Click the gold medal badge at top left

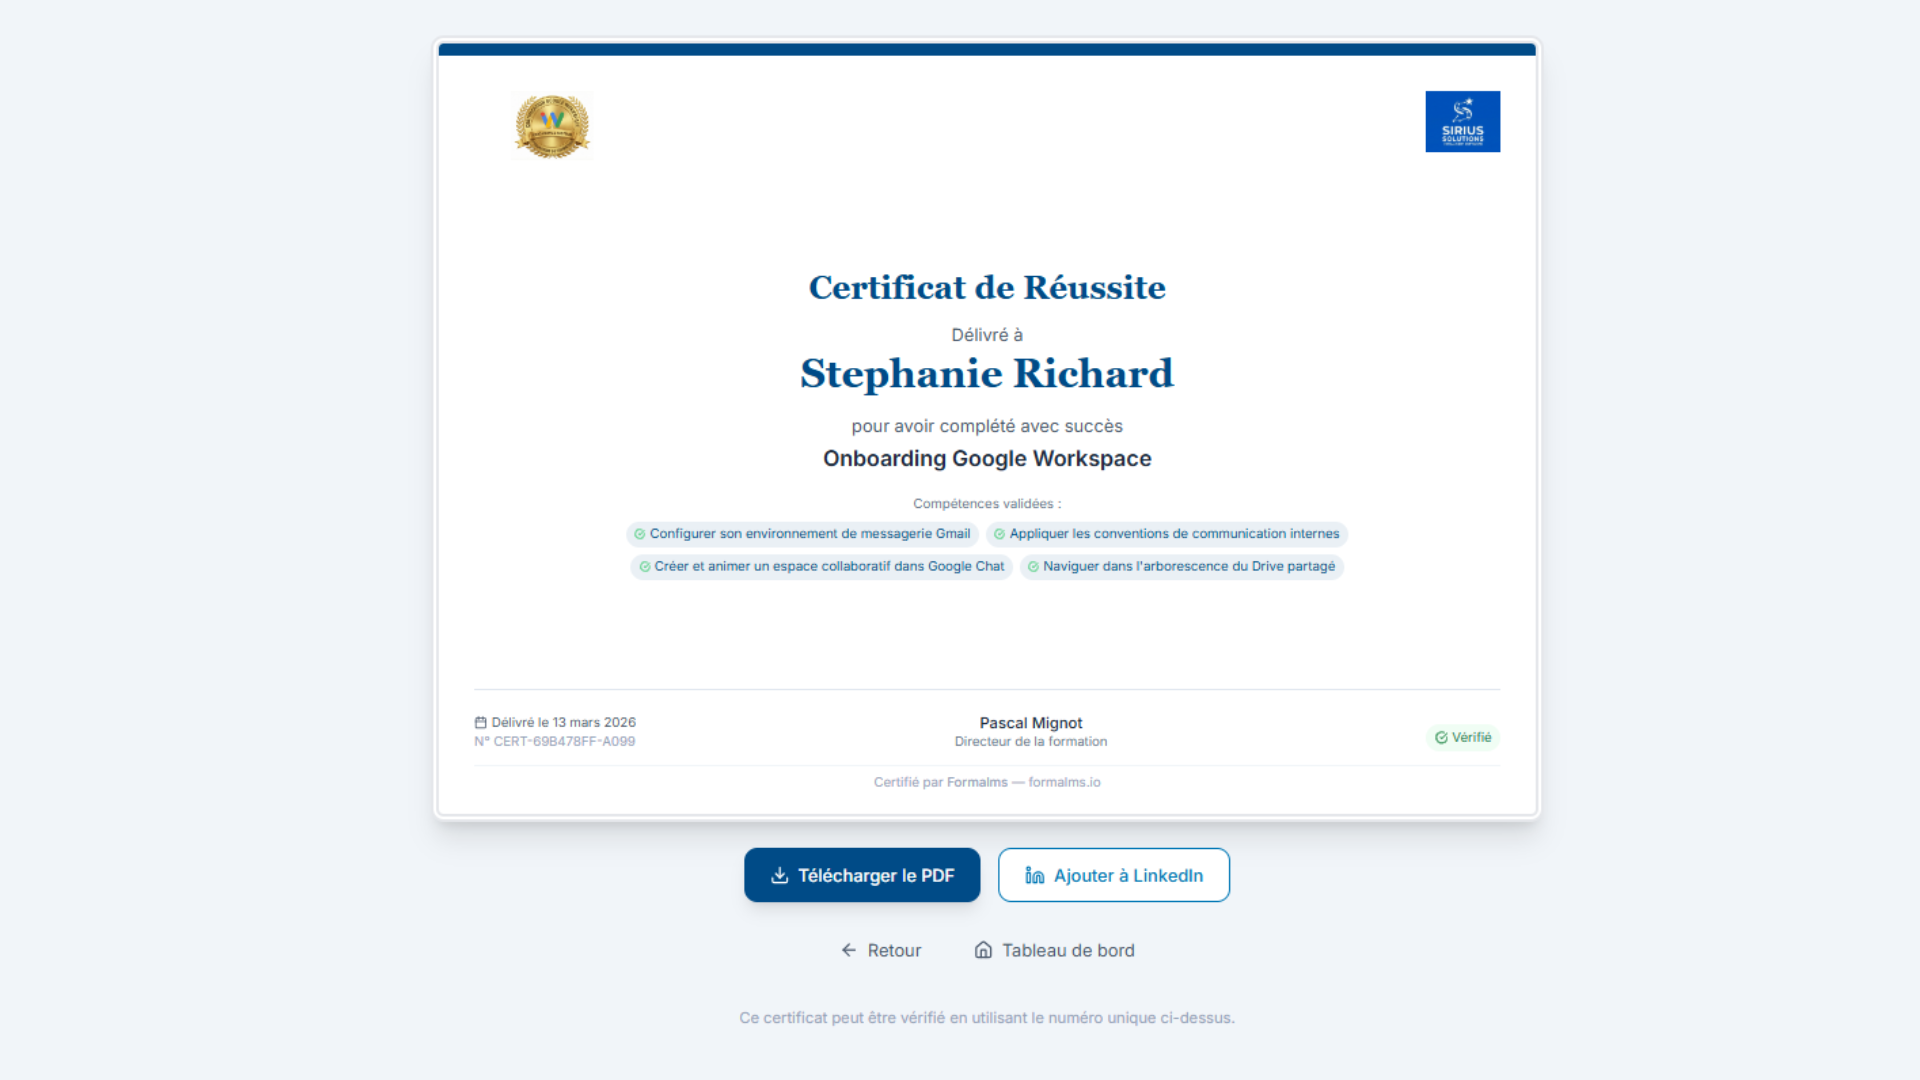point(551,124)
